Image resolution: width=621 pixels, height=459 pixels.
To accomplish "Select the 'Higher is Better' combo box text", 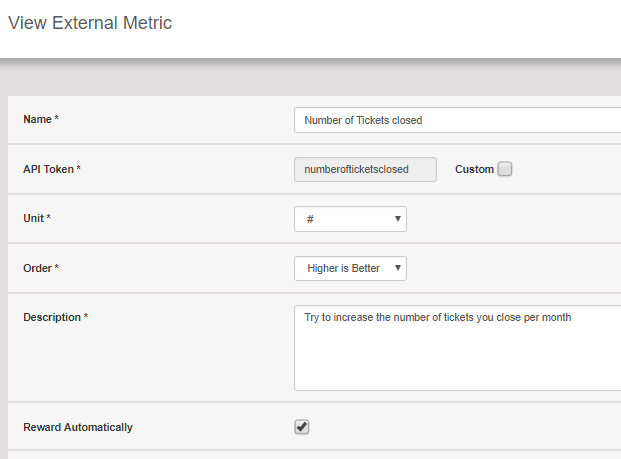I will coord(344,268).
